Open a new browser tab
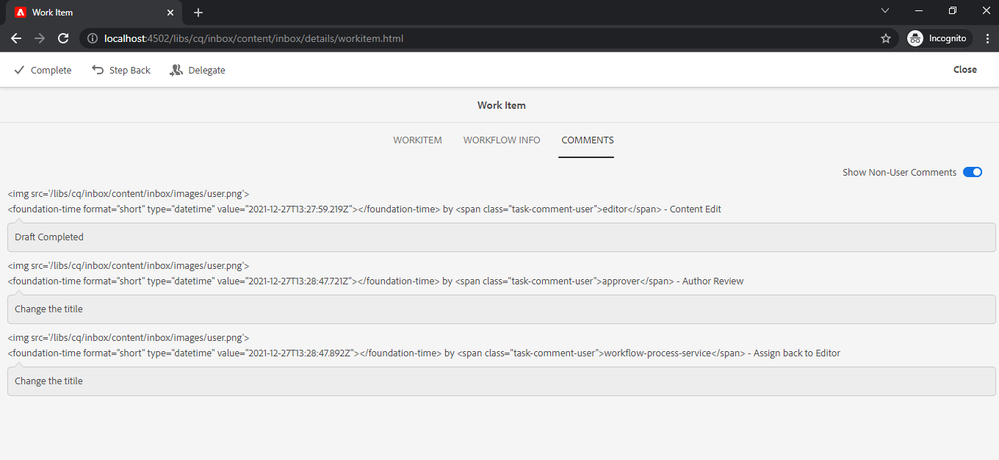Image resolution: width=999 pixels, height=460 pixels. tap(198, 12)
